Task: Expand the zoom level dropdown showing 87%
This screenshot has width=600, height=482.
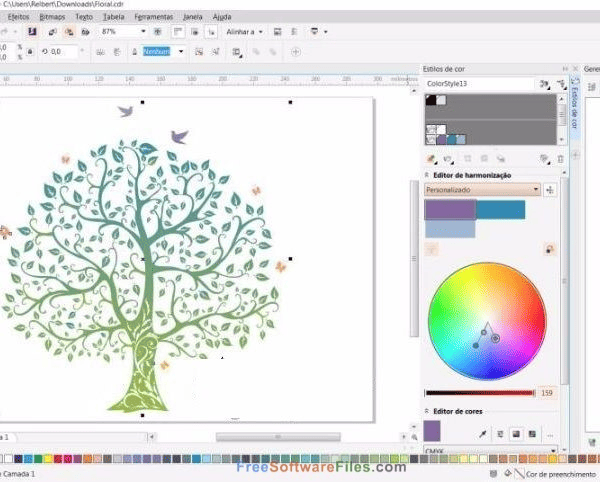Action: click(143, 31)
